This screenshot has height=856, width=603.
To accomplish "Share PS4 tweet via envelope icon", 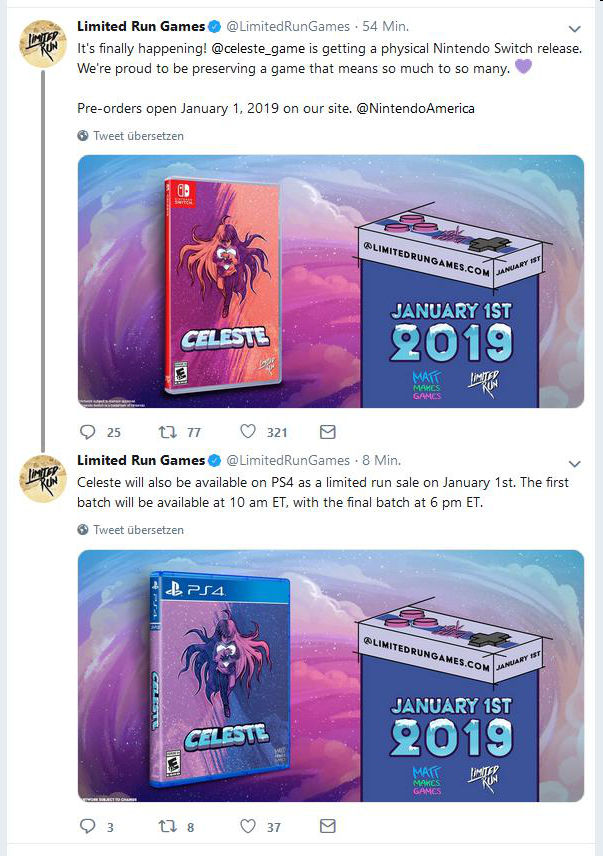I will point(327,827).
